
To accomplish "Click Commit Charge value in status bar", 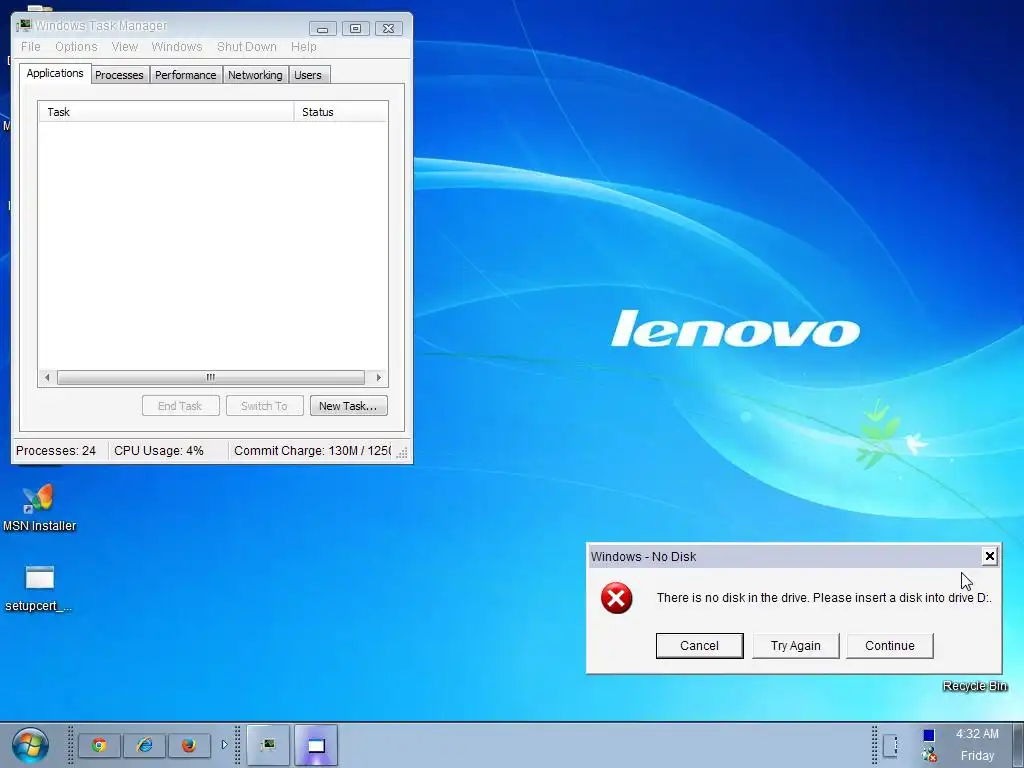I will (312, 451).
